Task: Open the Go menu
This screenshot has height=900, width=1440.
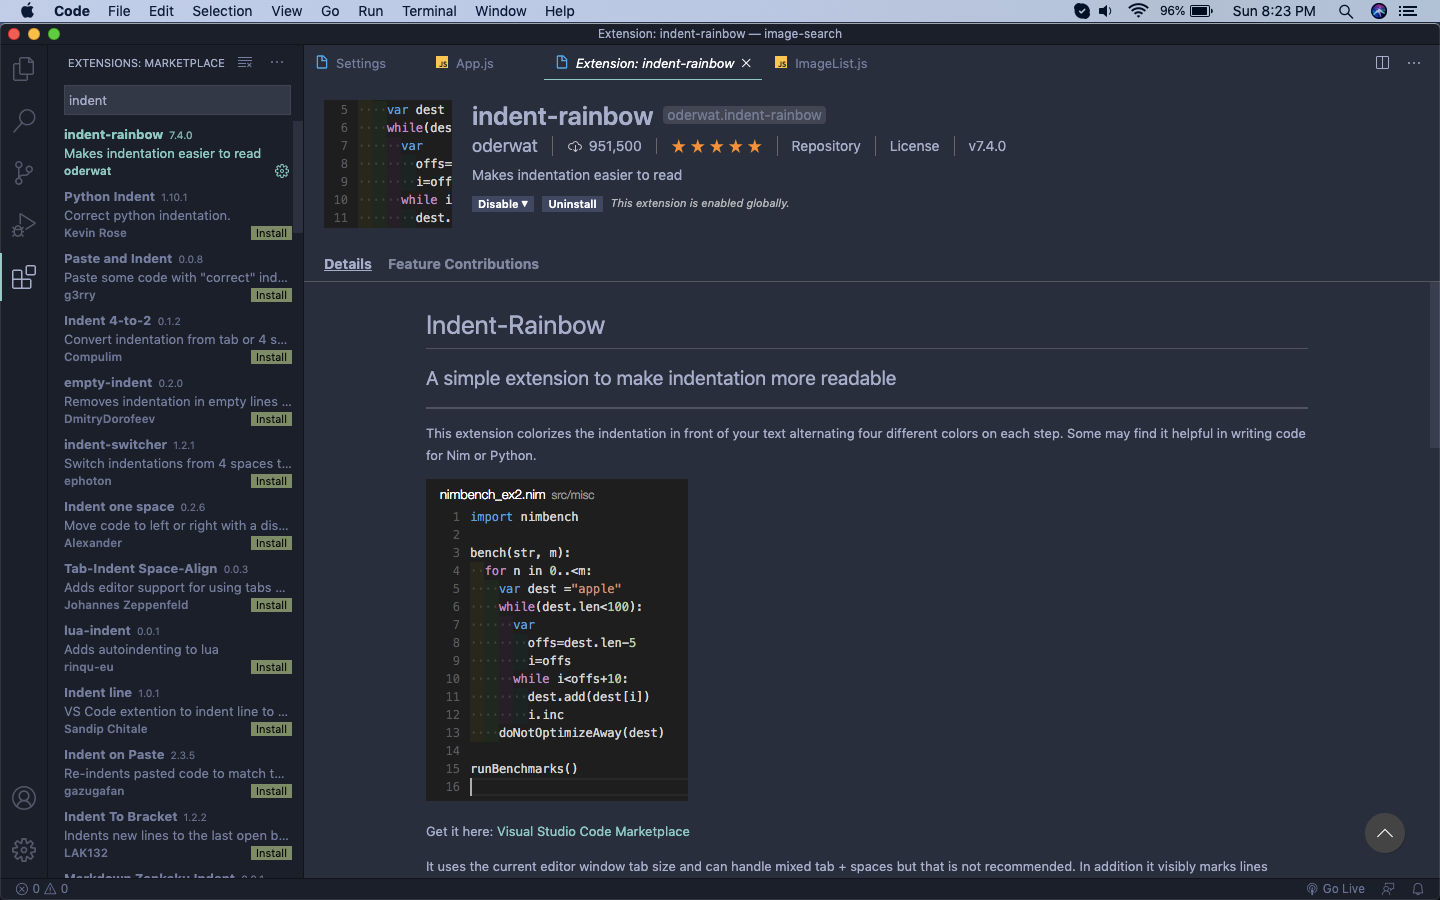Action: (330, 11)
